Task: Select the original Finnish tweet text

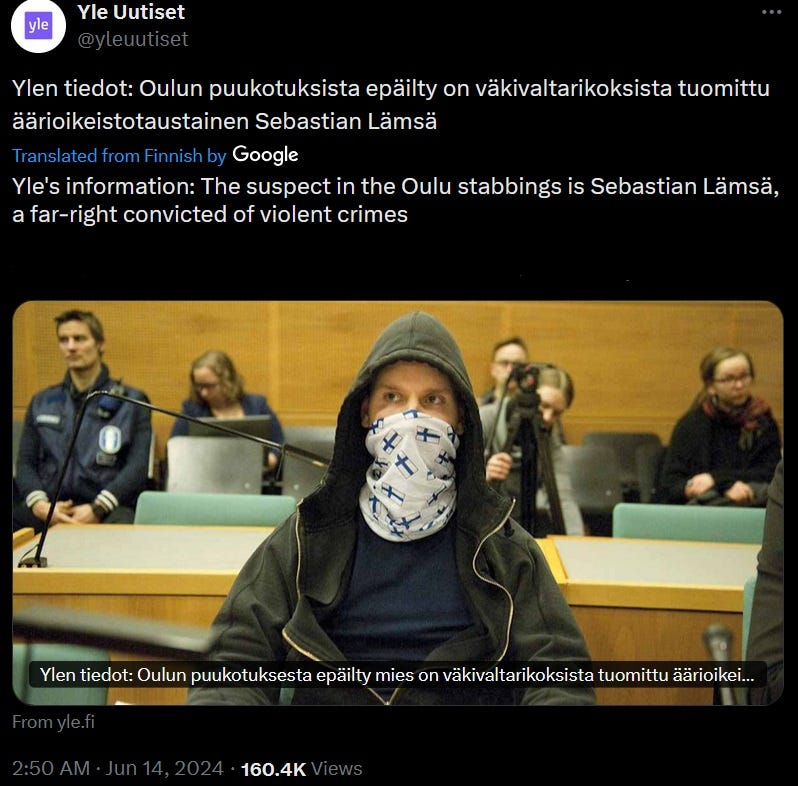Action: (391, 104)
